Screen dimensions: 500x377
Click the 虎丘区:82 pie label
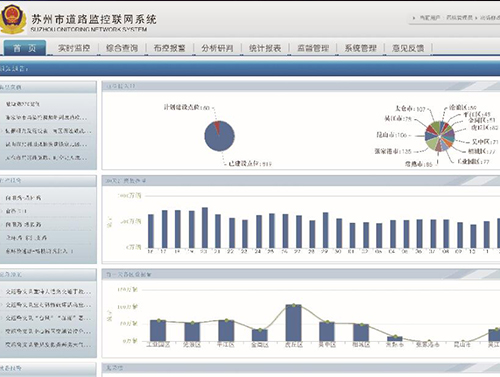point(485,127)
